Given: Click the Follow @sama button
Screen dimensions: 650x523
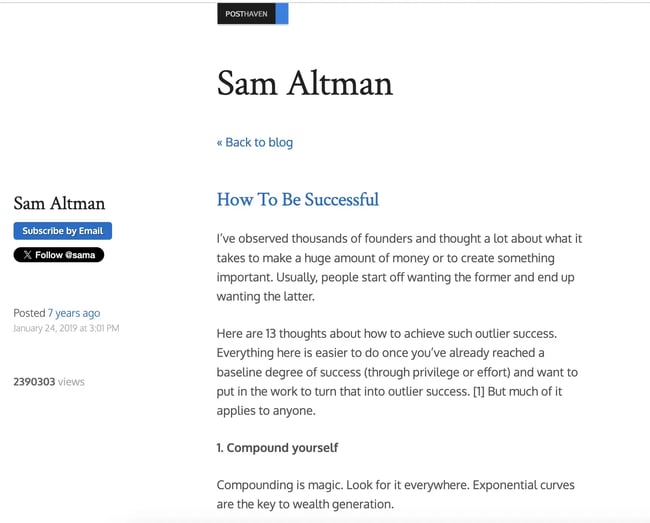Looking at the screenshot, I should (59, 255).
